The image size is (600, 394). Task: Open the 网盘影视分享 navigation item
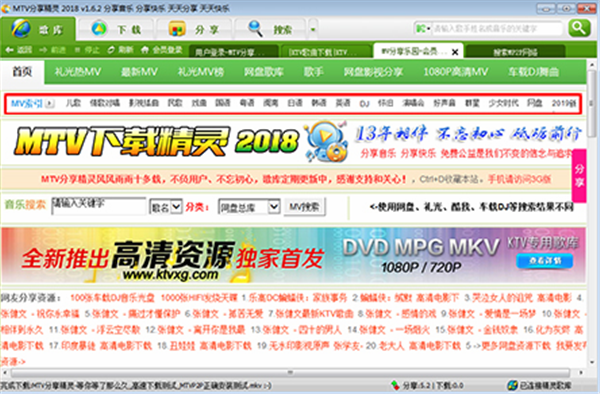click(x=373, y=72)
